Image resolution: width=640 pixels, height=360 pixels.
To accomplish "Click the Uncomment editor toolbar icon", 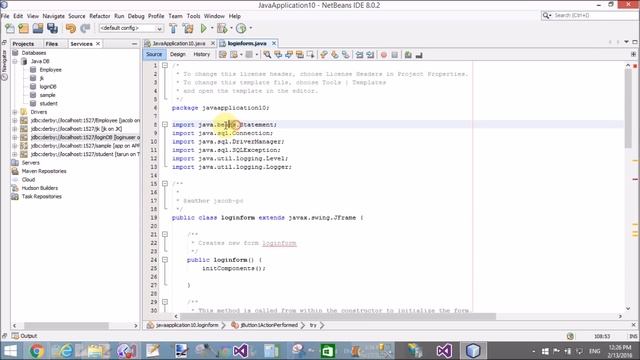I will (x=419, y=55).
